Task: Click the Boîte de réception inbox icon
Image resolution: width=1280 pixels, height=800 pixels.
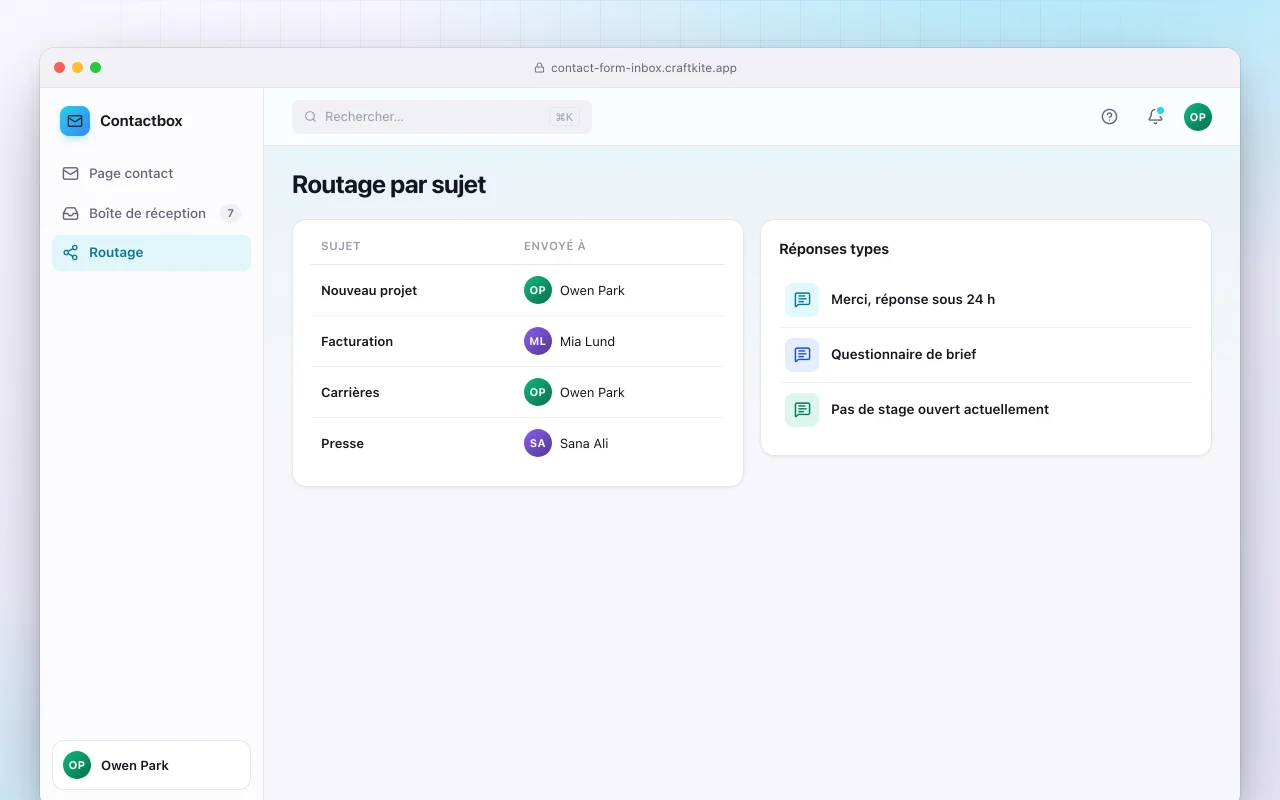Action: coord(70,213)
